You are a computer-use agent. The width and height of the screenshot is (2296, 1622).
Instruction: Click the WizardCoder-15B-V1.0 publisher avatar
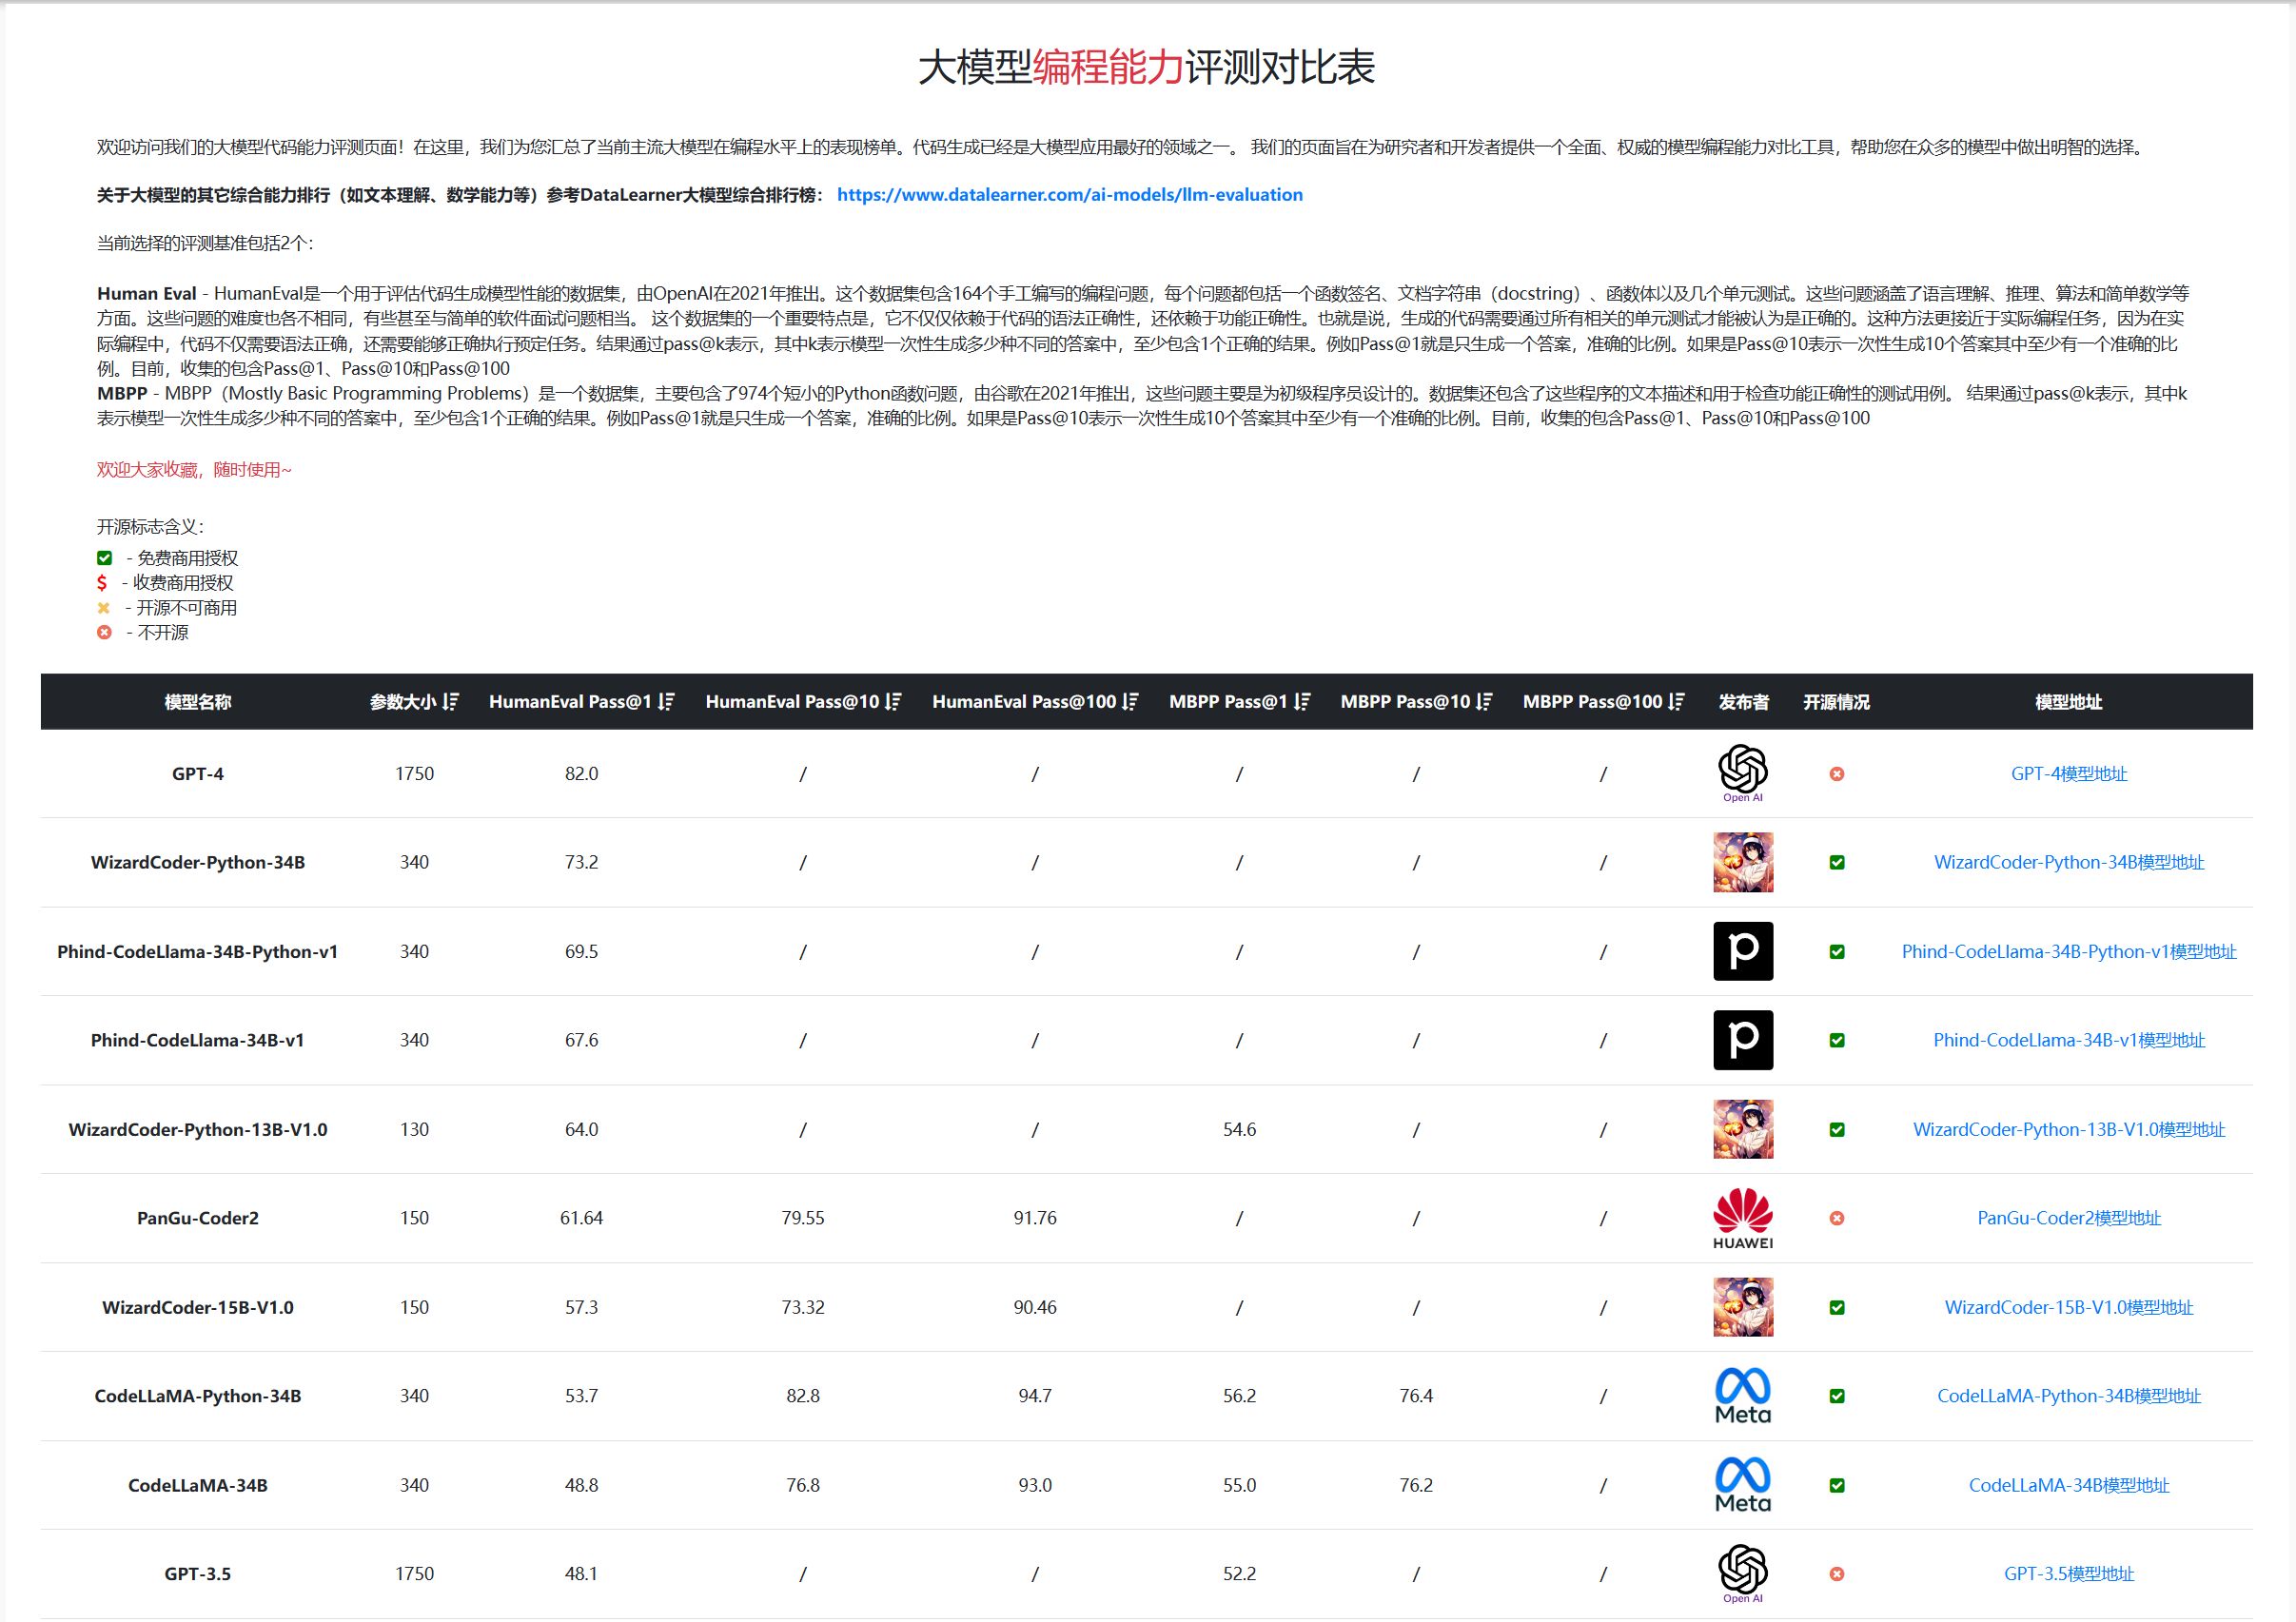1742,1307
